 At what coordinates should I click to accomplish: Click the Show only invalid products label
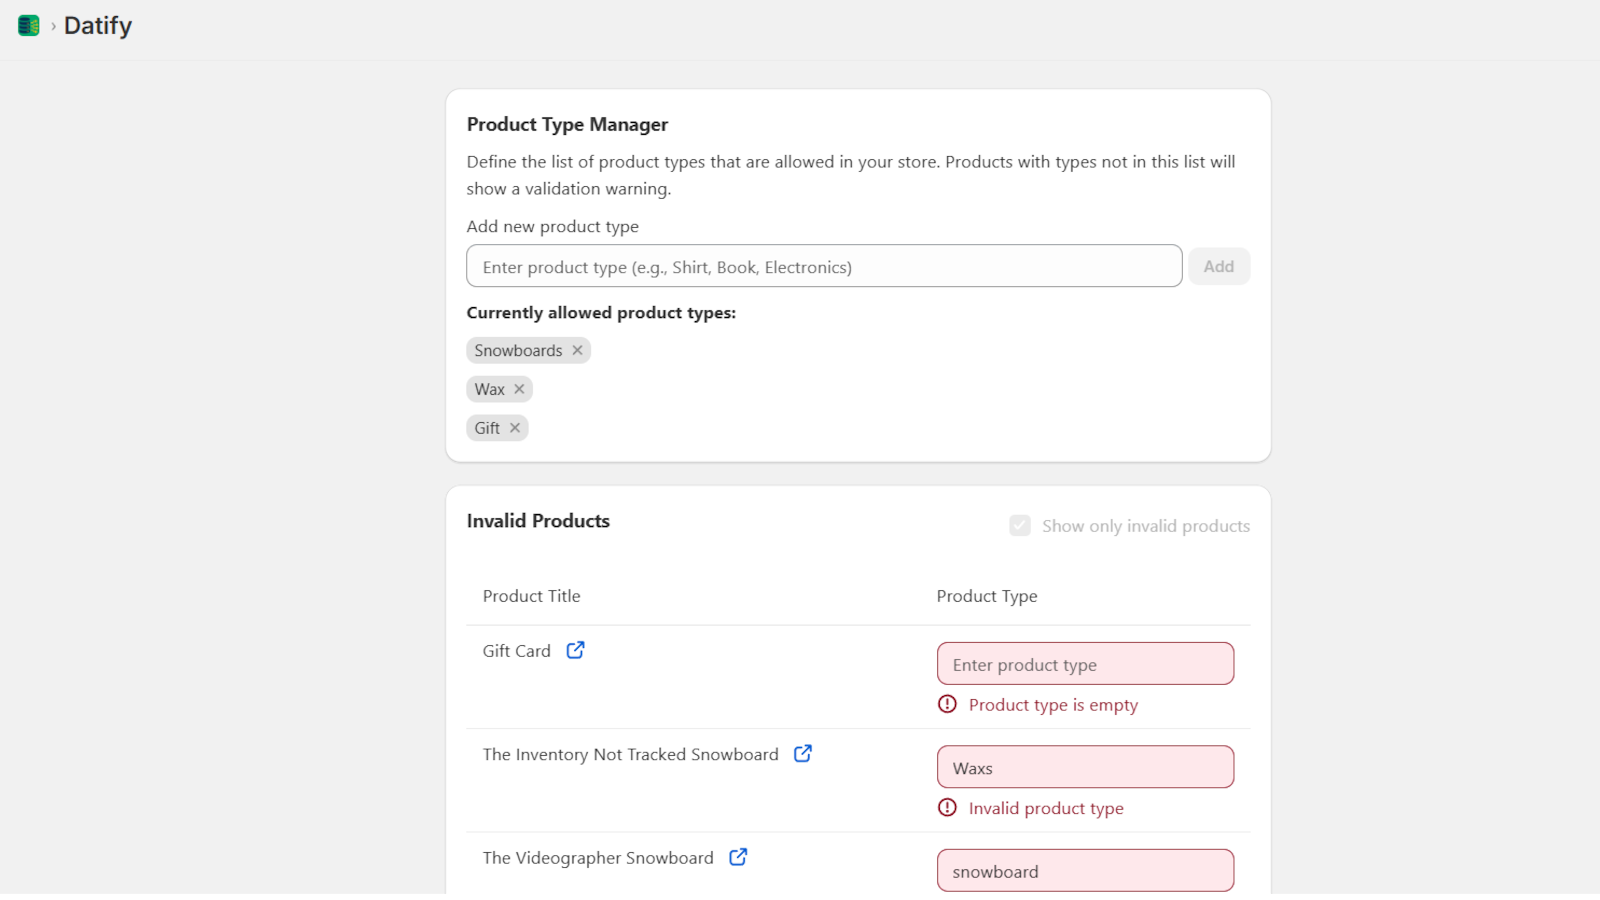point(1145,525)
